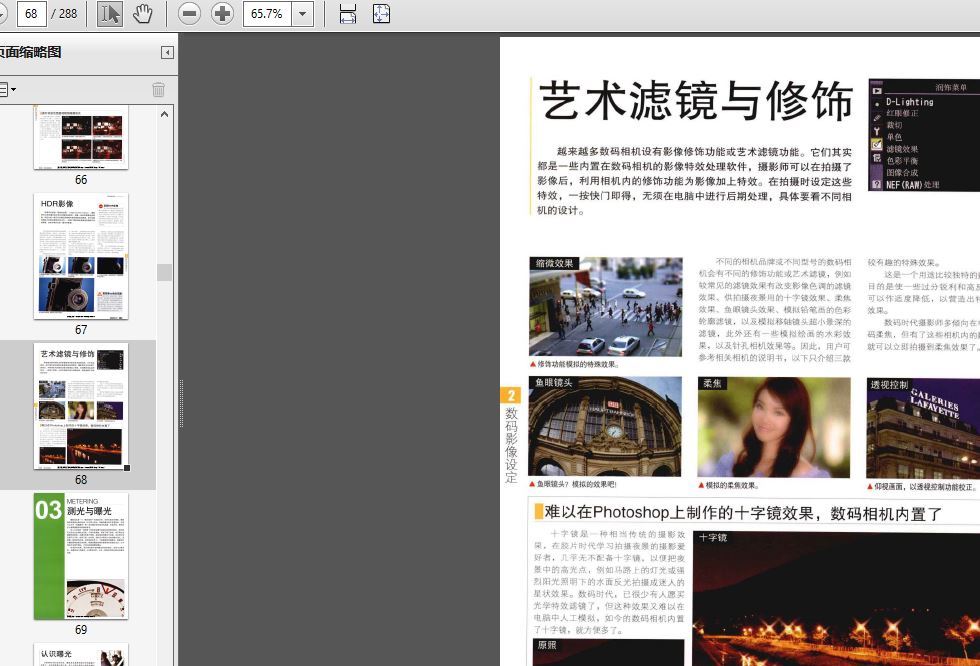Click the 65.7% zoom value field
Image resolution: width=980 pixels, height=666 pixels.
pos(267,14)
